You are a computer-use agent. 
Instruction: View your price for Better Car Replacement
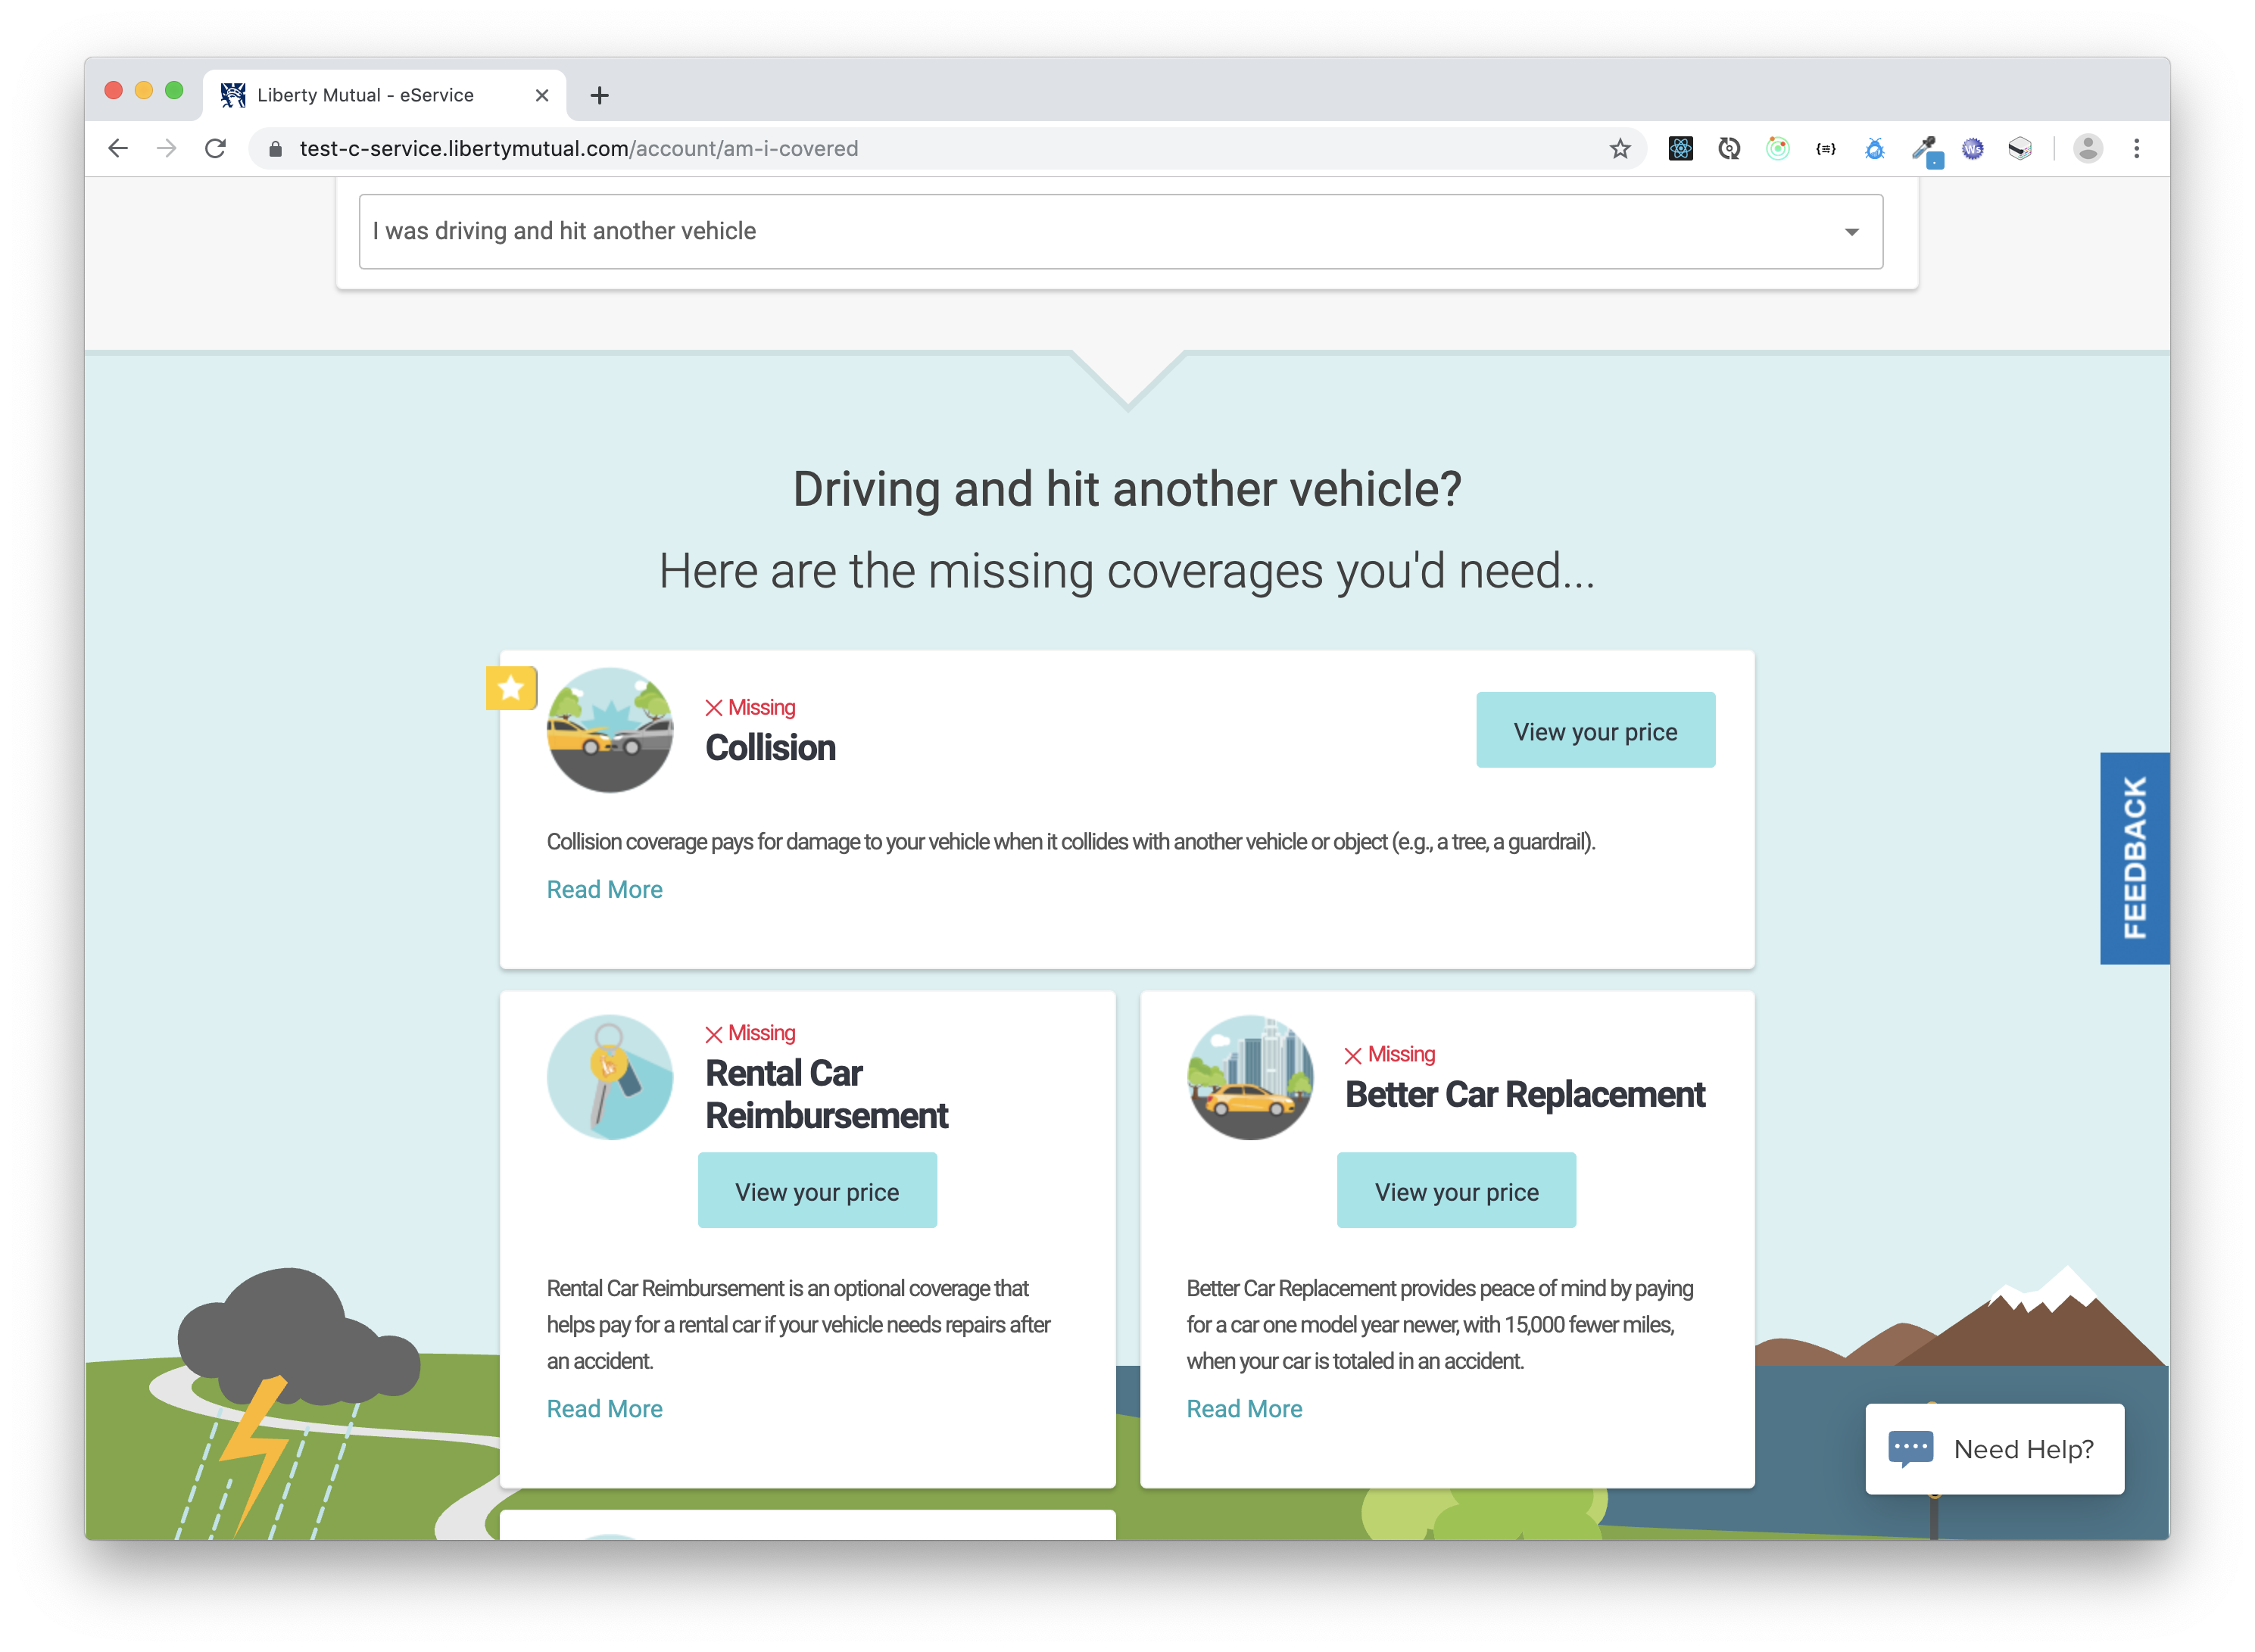1456,1191
